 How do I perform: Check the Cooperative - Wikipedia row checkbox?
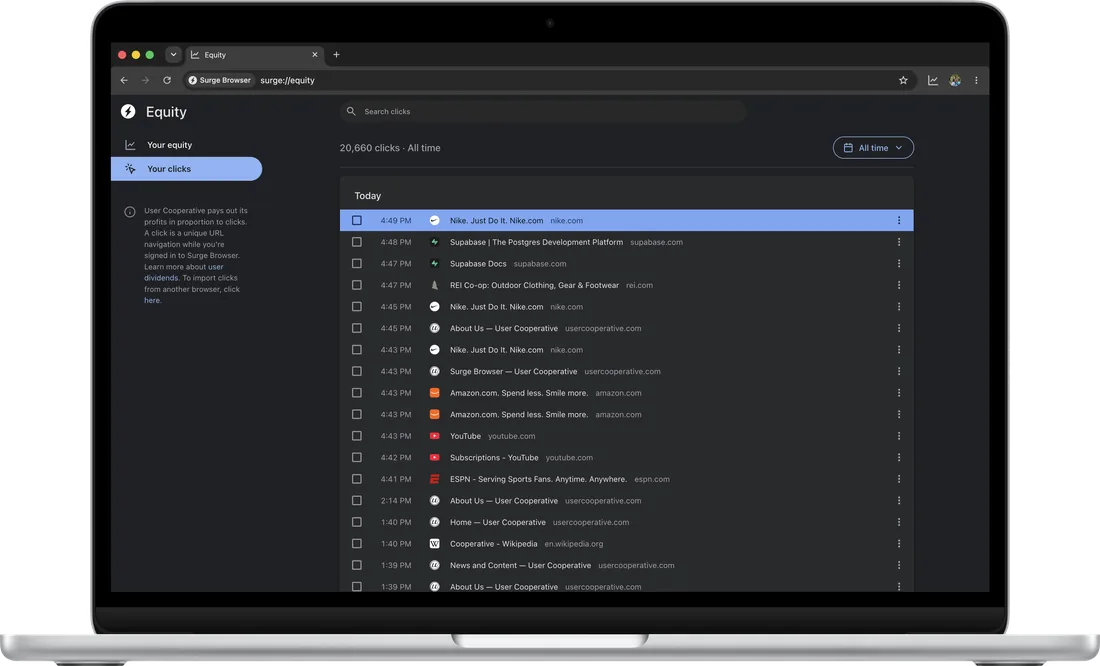[x=356, y=544]
